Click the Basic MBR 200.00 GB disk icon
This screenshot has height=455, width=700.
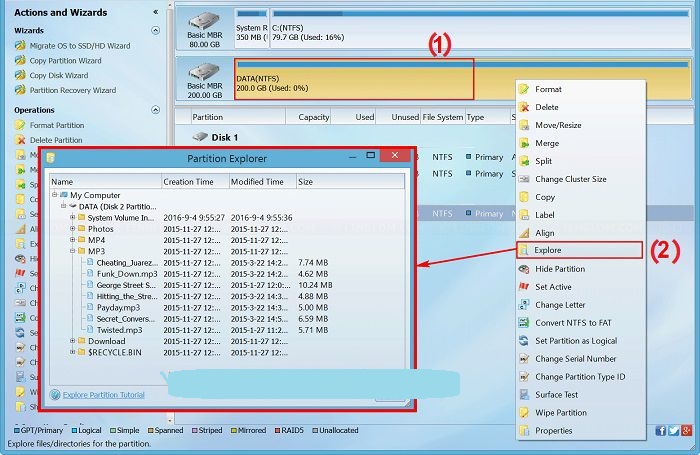pos(204,73)
